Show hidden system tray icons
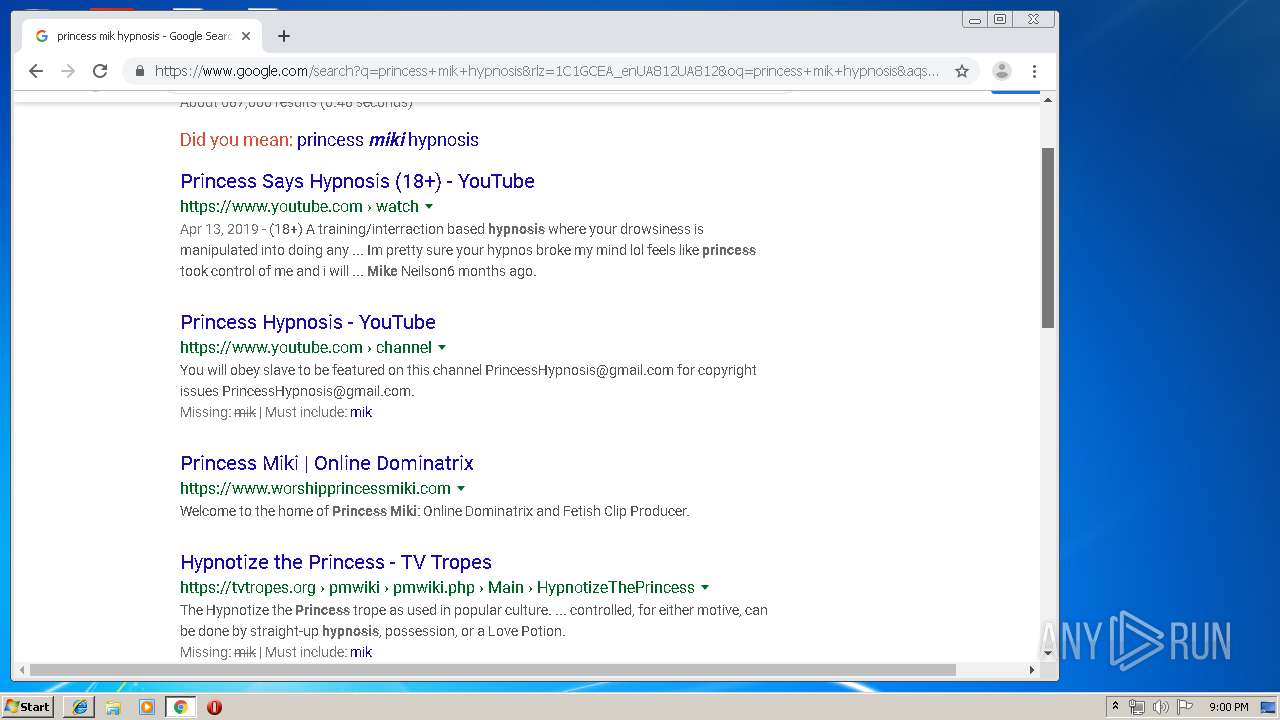The image size is (1280, 720). (1115, 707)
